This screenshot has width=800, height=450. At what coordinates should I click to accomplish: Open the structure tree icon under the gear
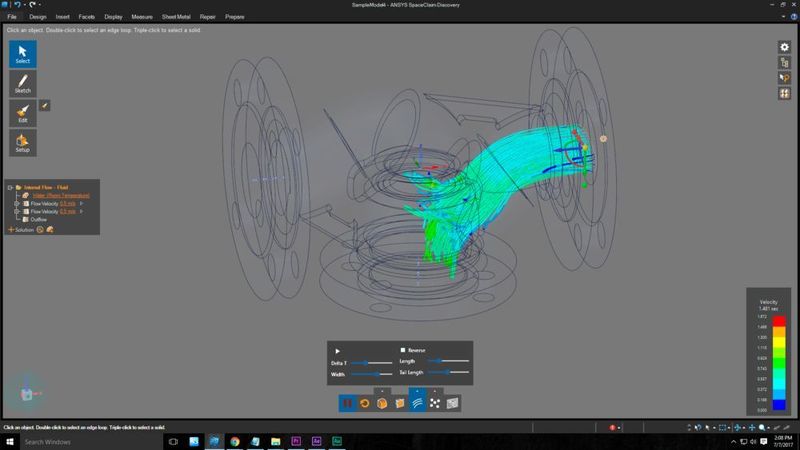coord(784,63)
